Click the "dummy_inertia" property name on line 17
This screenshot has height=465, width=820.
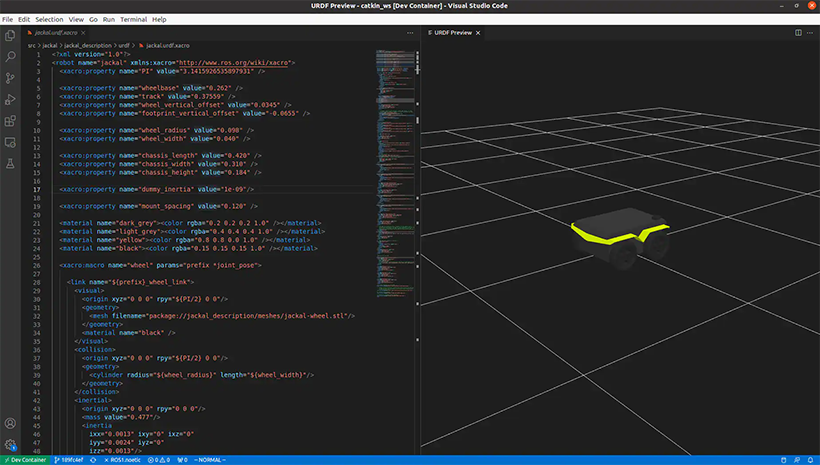click(x=166, y=189)
